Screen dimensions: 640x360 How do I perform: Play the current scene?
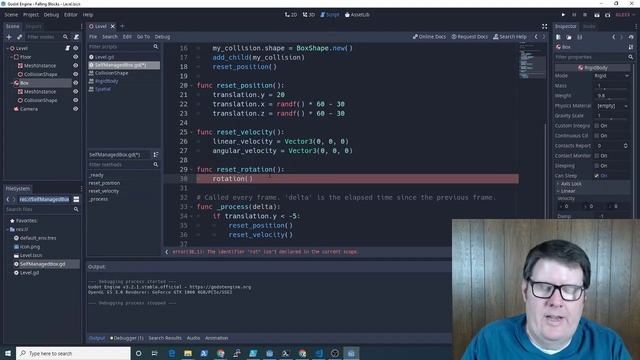tap(597, 15)
